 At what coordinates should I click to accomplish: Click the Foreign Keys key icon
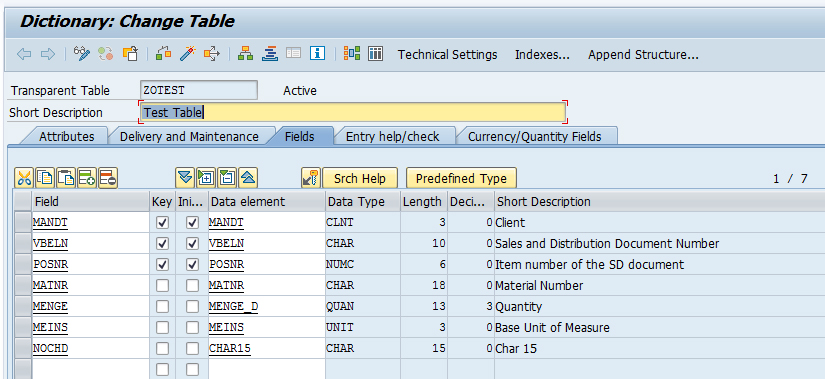pos(311,178)
